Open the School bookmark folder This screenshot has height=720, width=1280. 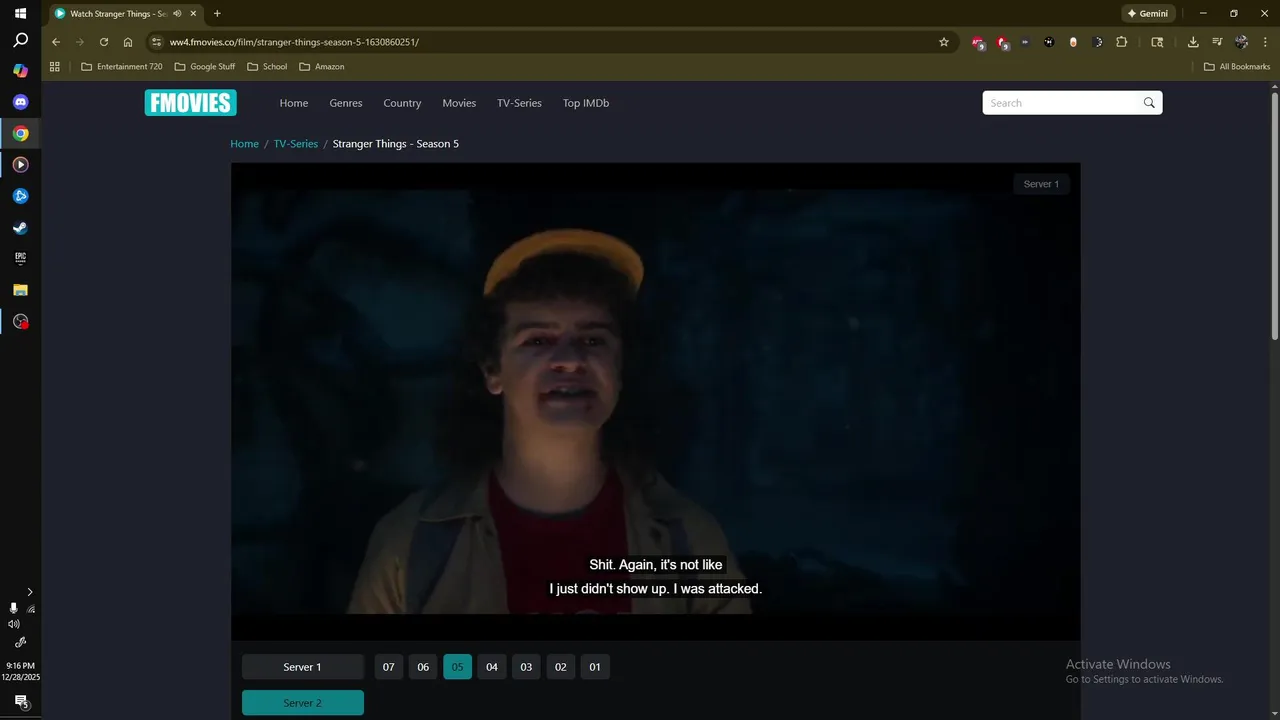coord(267,67)
